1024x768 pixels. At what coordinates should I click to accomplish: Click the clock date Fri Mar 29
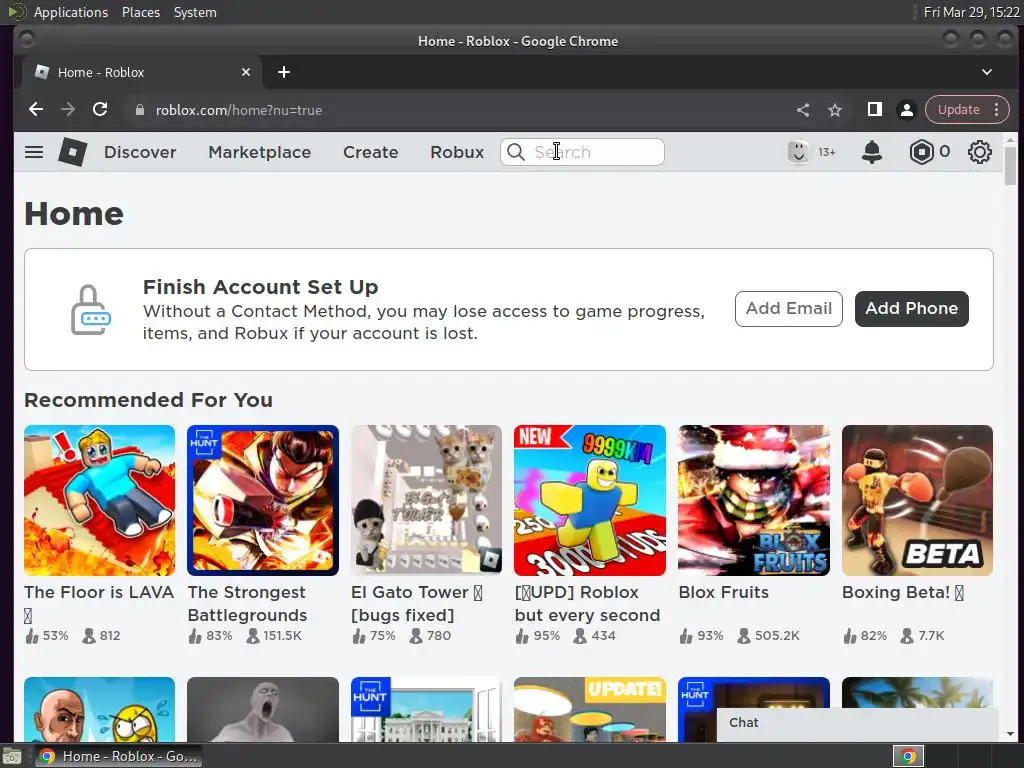coord(972,12)
